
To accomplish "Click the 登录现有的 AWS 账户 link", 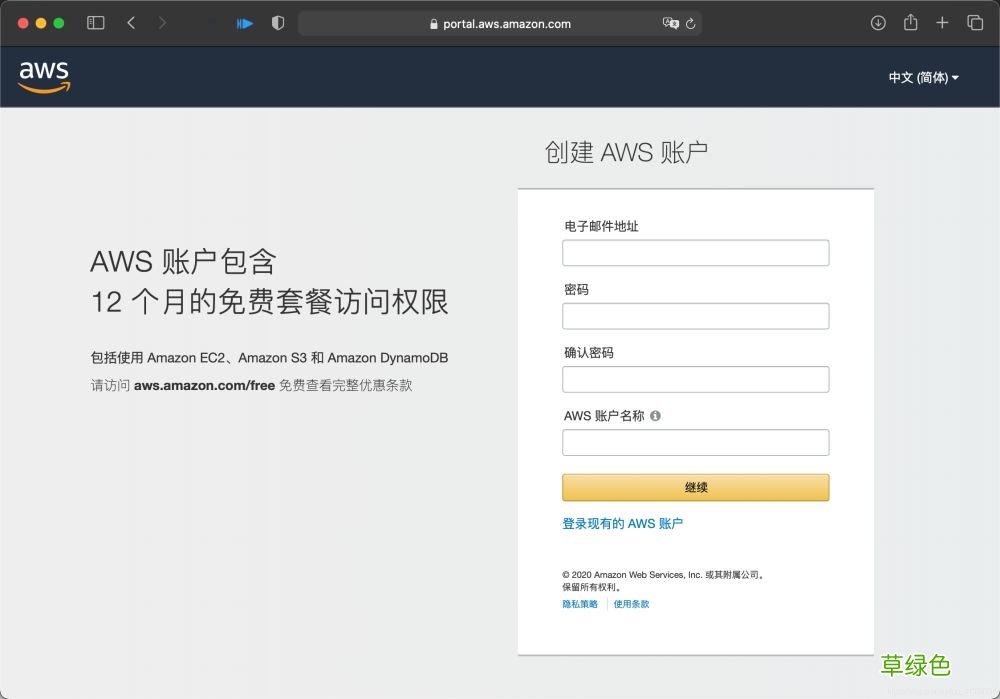I will pos(622,522).
